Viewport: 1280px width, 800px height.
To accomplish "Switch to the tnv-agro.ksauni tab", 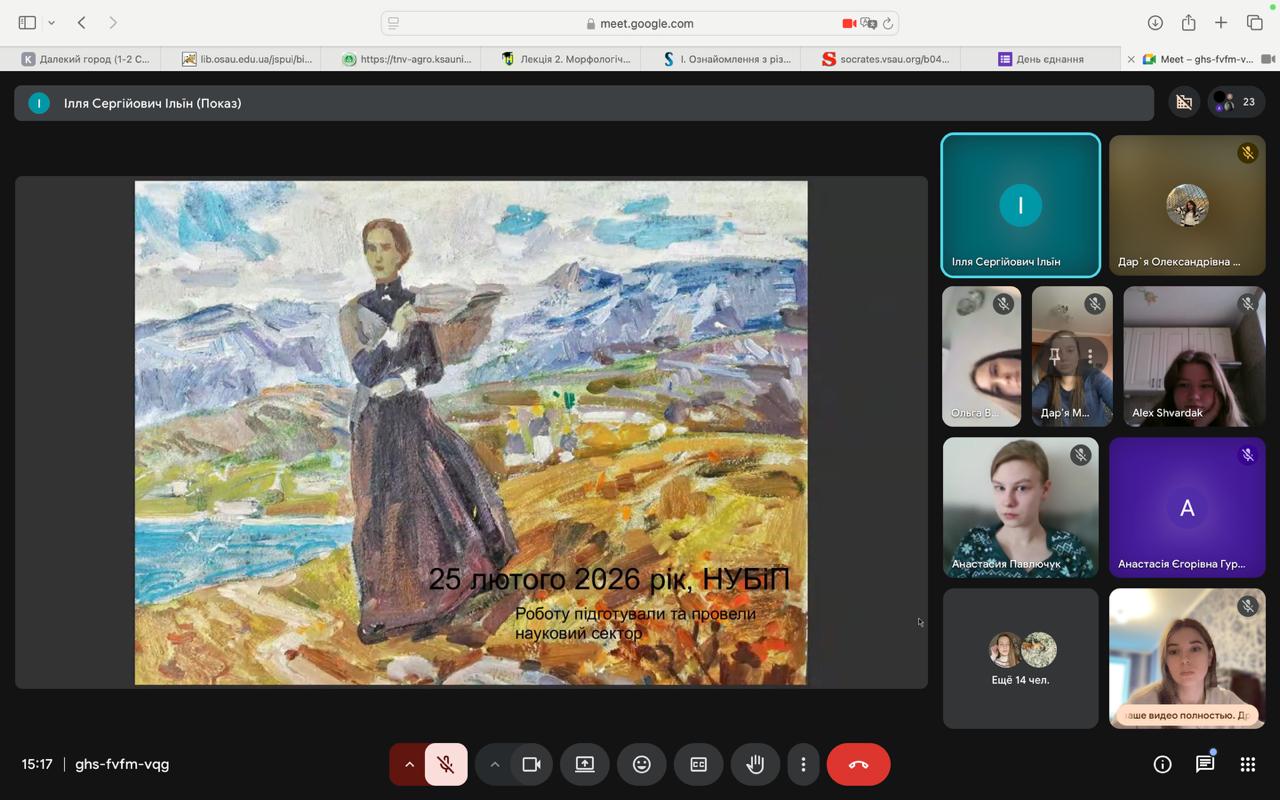I will pyautogui.click(x=406, y=59).
